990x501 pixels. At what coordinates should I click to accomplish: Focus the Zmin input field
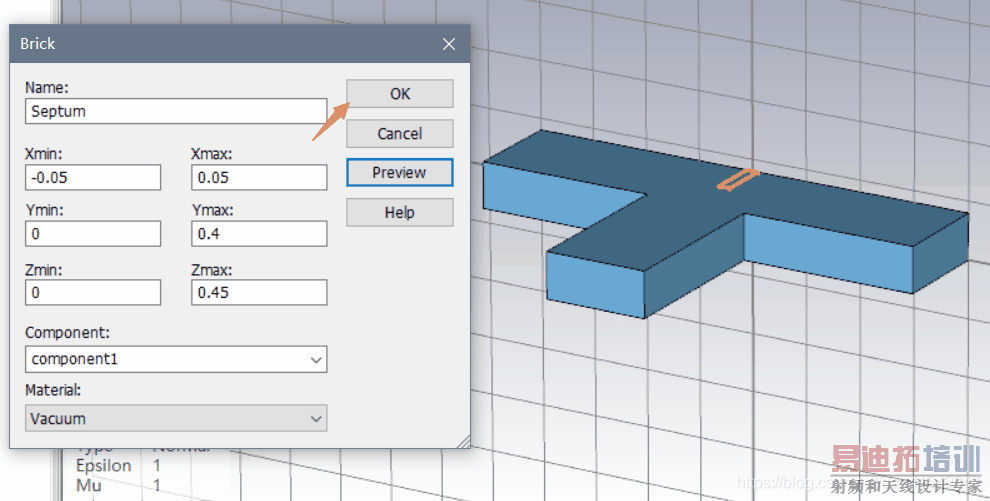93,292
